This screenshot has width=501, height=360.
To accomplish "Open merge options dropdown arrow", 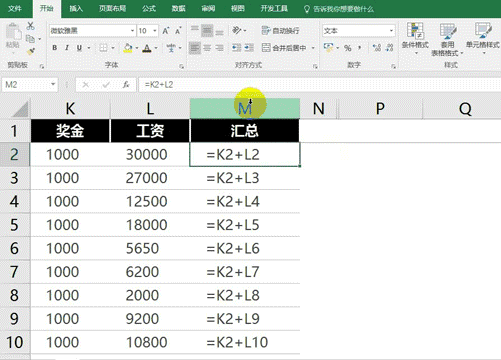I will tap(313, 48).
